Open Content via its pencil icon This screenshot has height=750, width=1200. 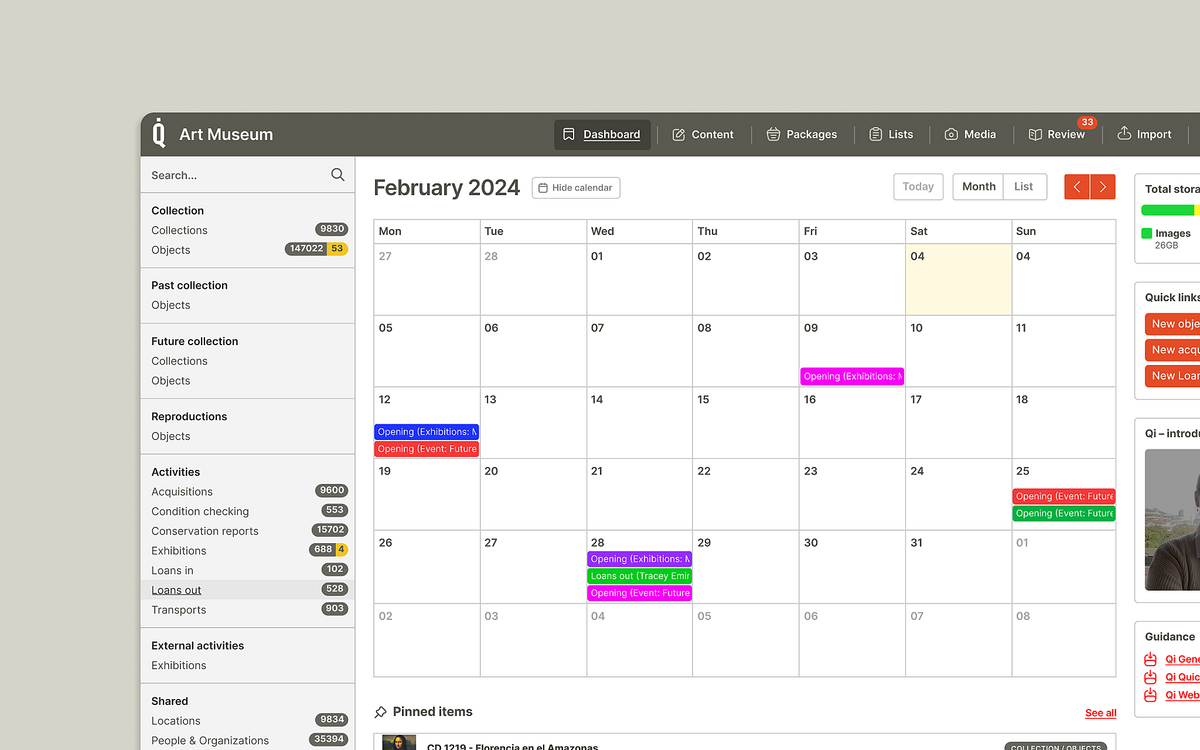(679, 134)
